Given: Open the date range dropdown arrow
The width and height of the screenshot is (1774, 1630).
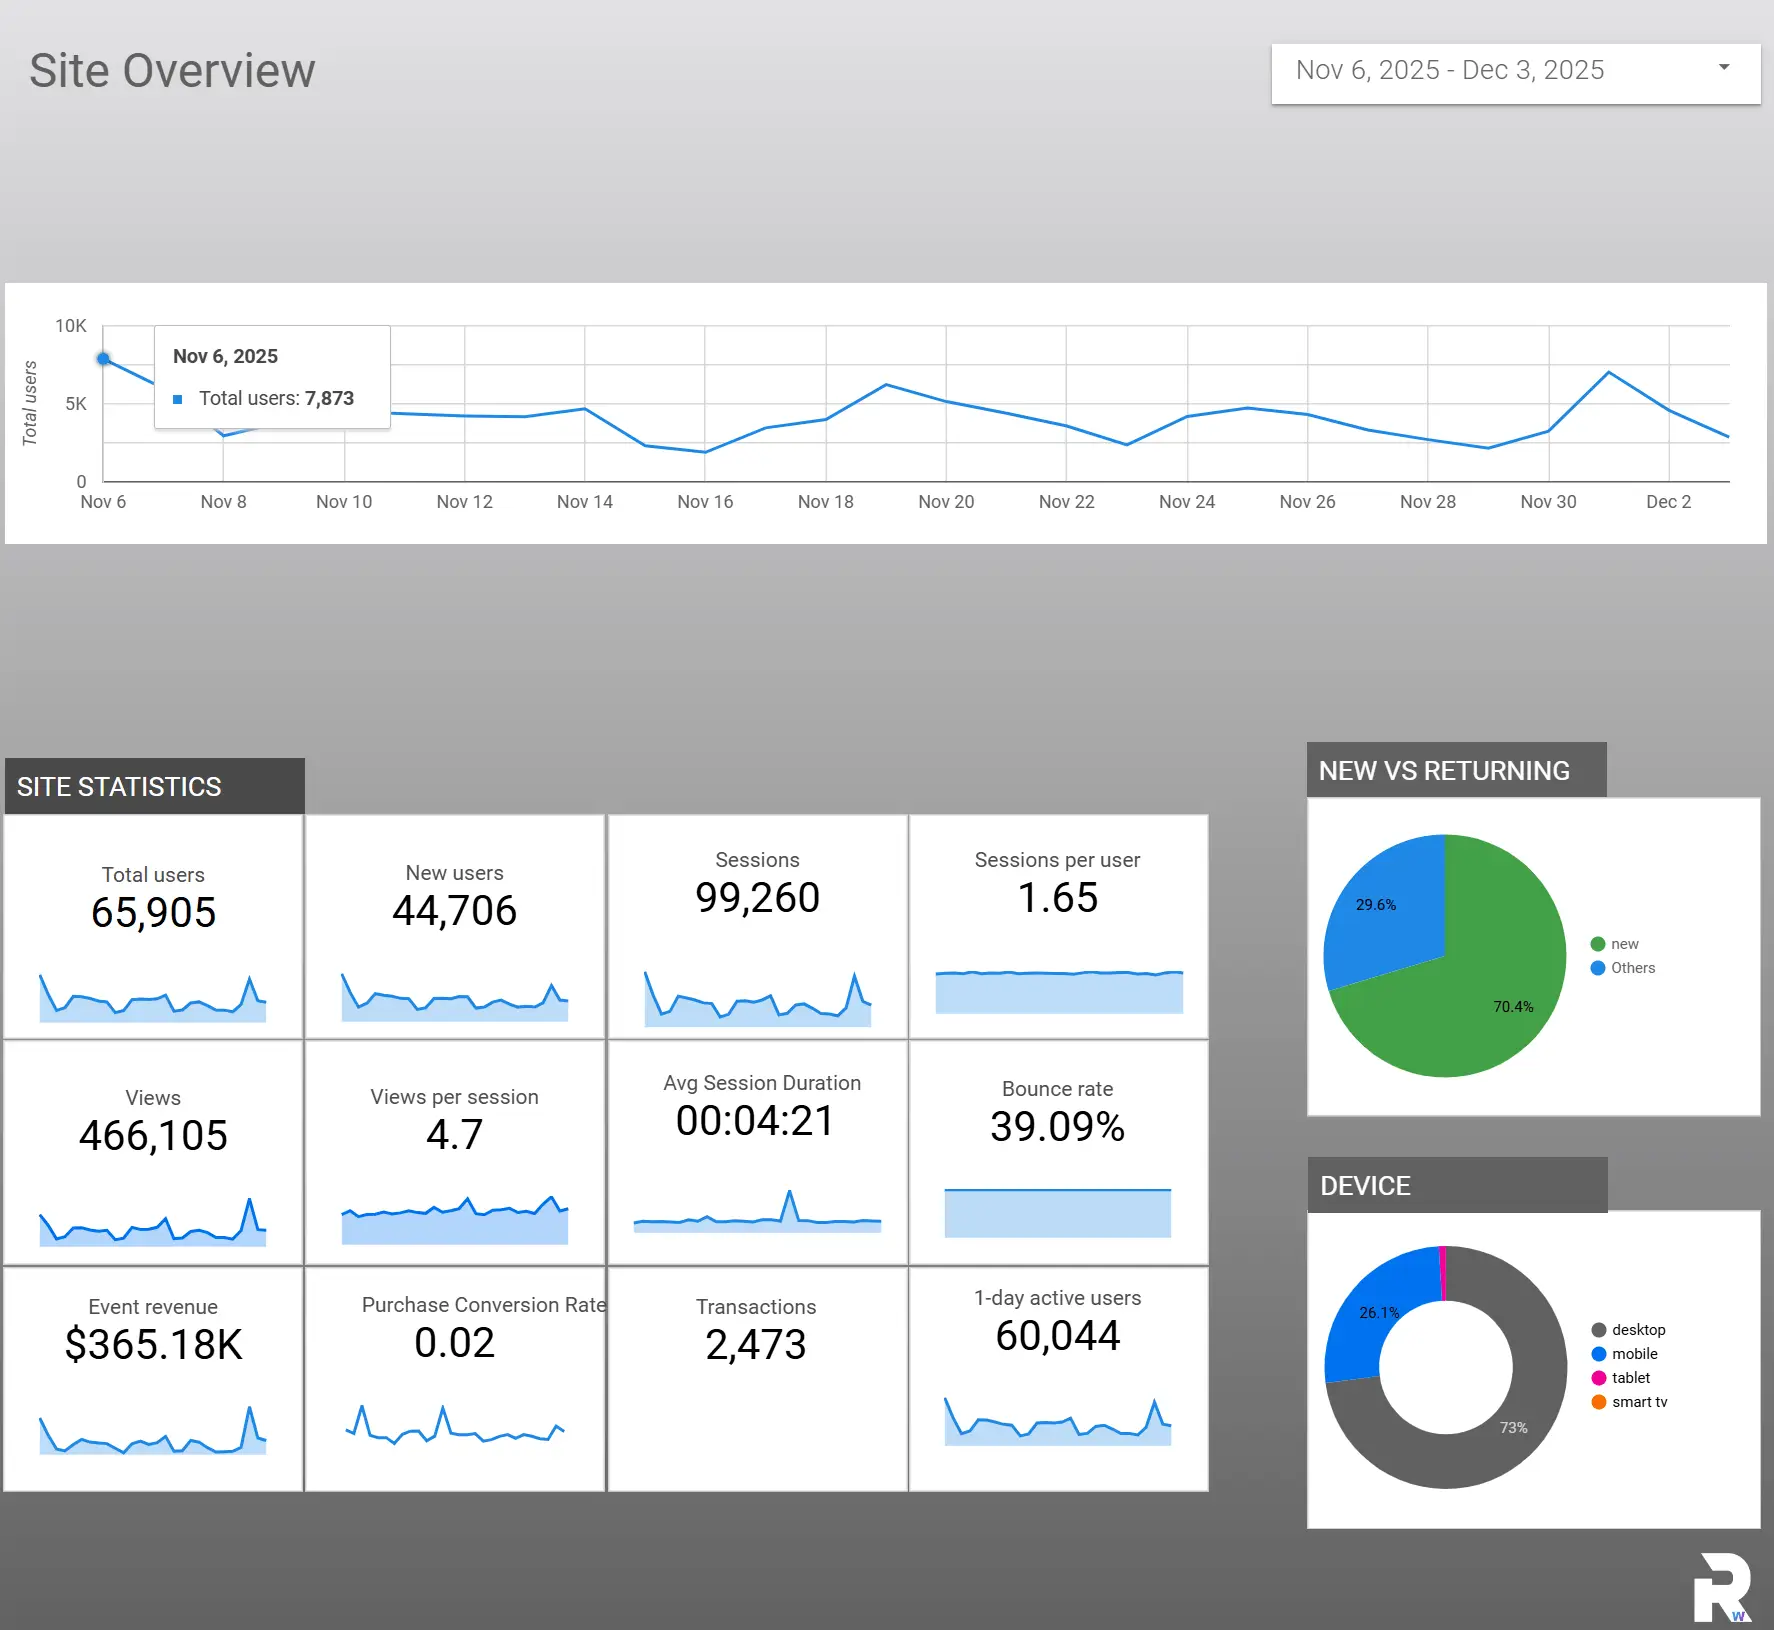Looking at the screenshot, I should pos(1723,68).
